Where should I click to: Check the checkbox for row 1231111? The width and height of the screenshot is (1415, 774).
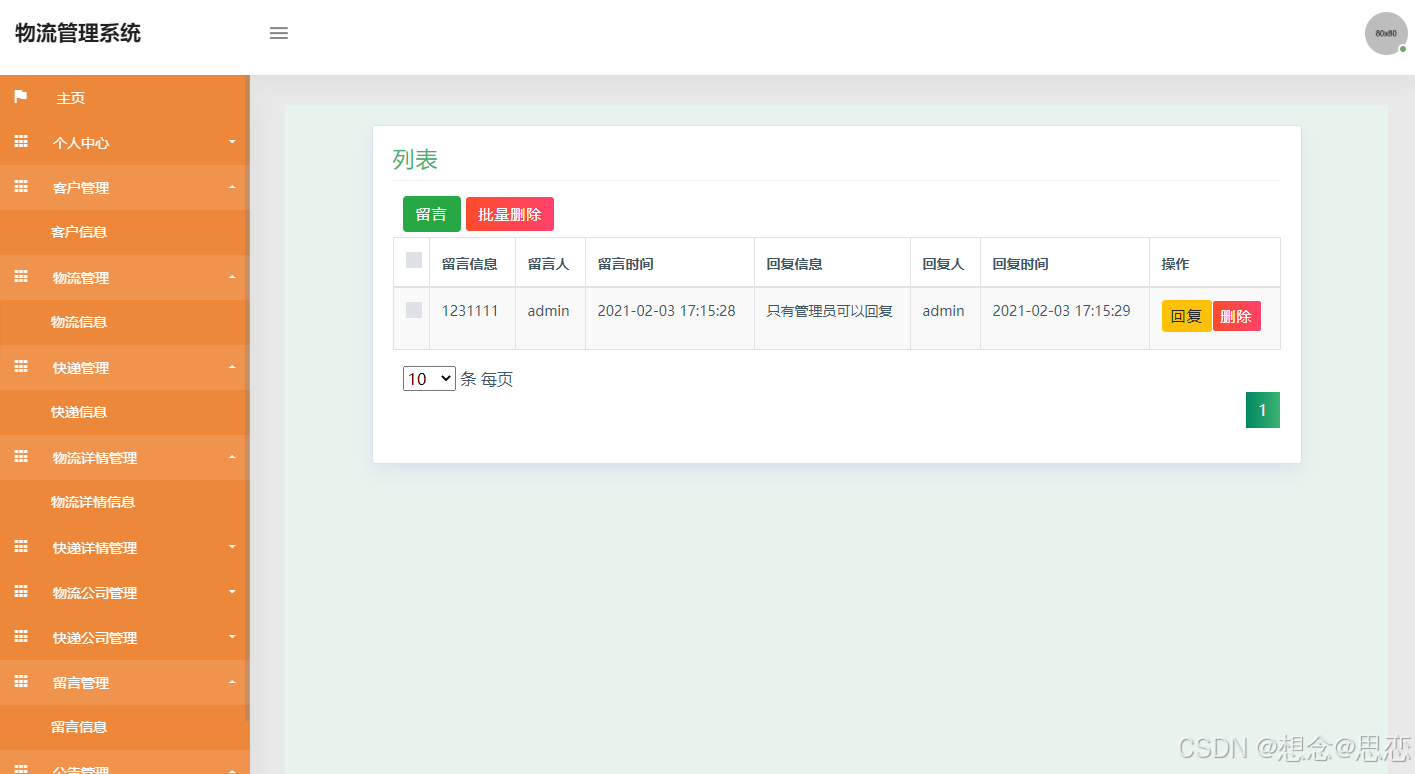tap(414, 310)
